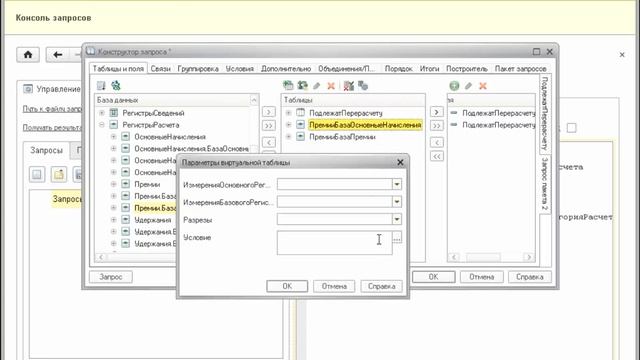The width and height of the screenshot is (640, 360).
Task: Move selected table right with single > arrow beside База данных
Action: tap(269, 112)
